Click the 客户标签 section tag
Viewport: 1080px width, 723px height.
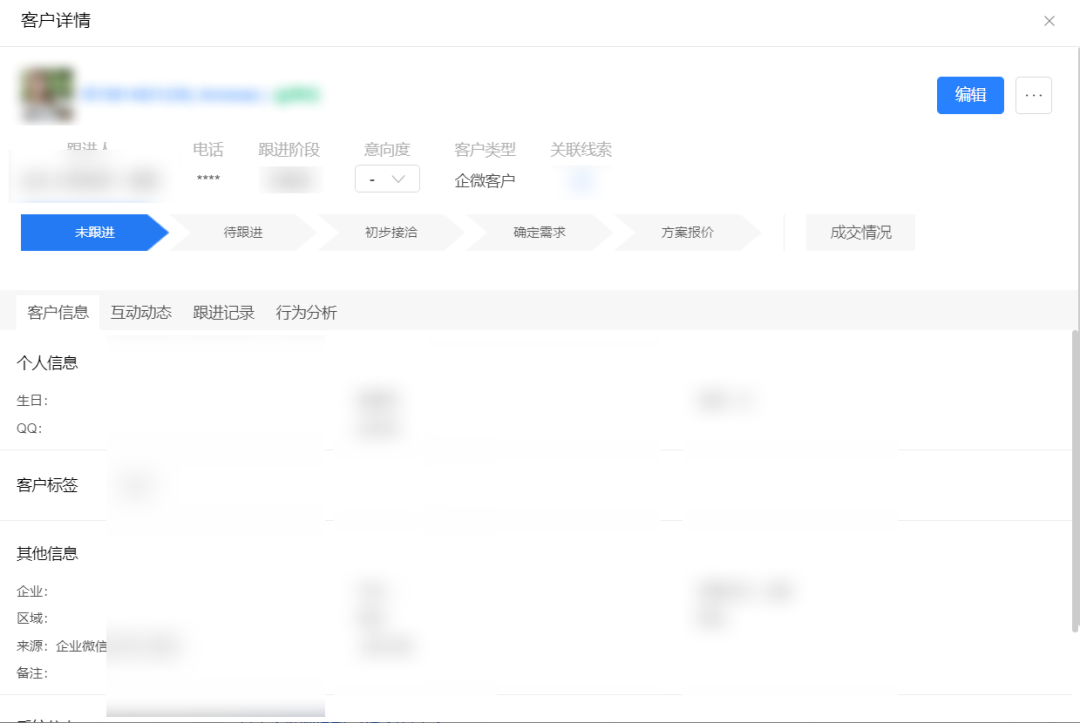pyautogui.click(x=135, y=487)
